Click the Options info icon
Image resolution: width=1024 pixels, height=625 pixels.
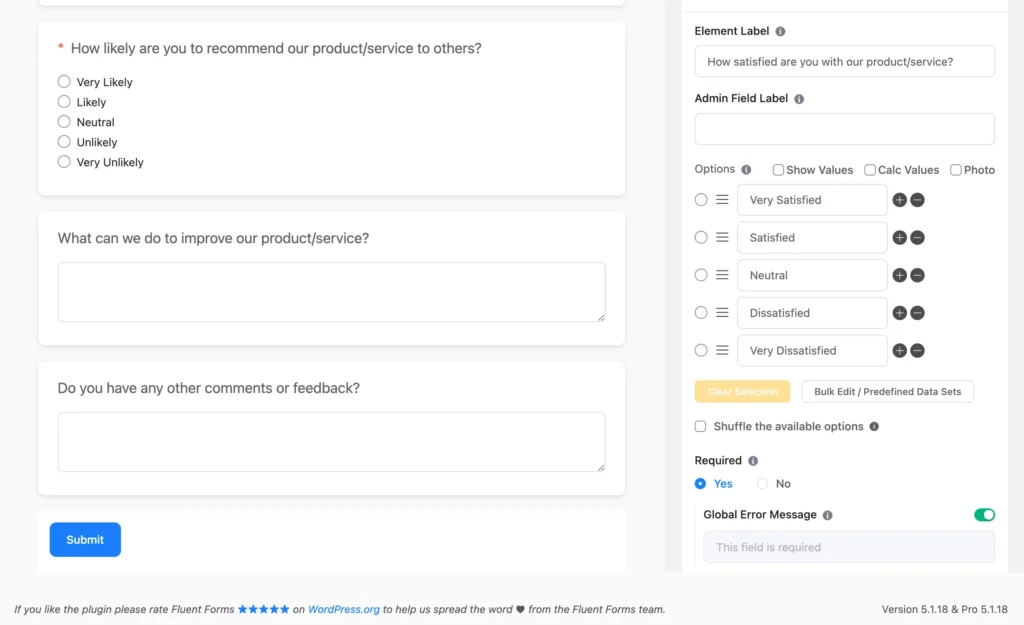pos(745,169)
